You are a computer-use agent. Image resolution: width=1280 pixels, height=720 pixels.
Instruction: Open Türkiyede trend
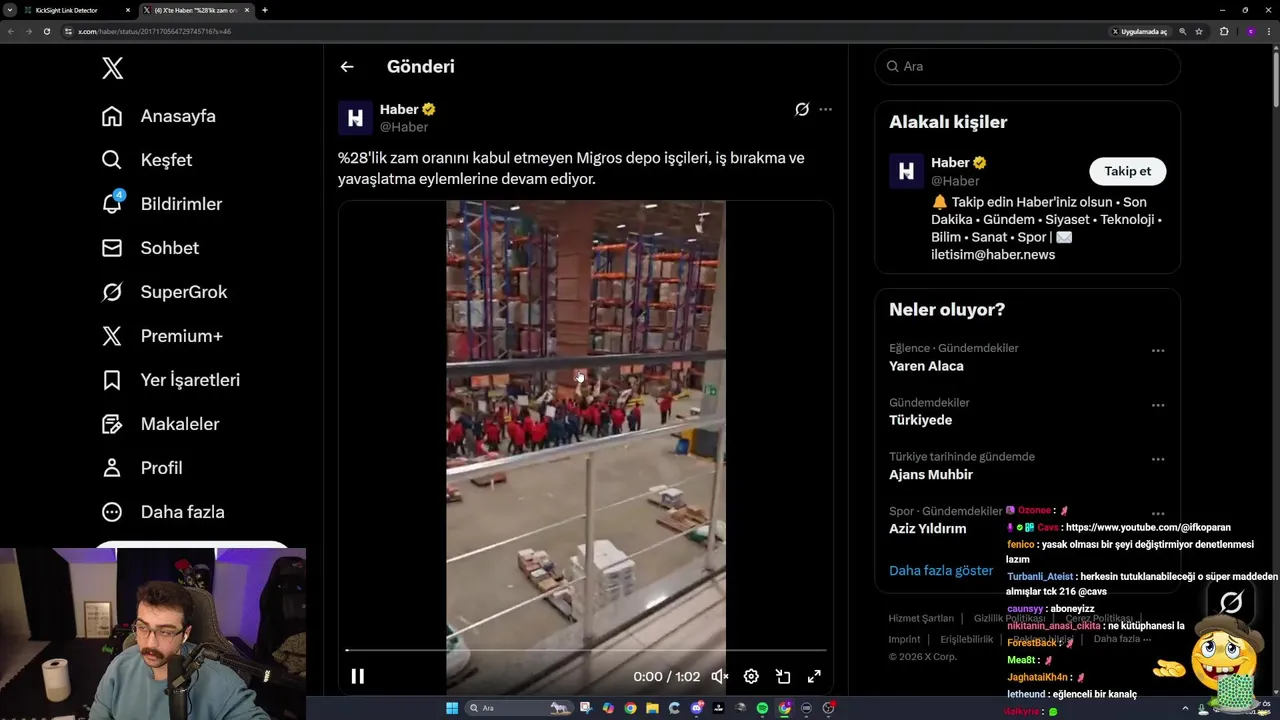pyautogui.click(x=920, y=420)
